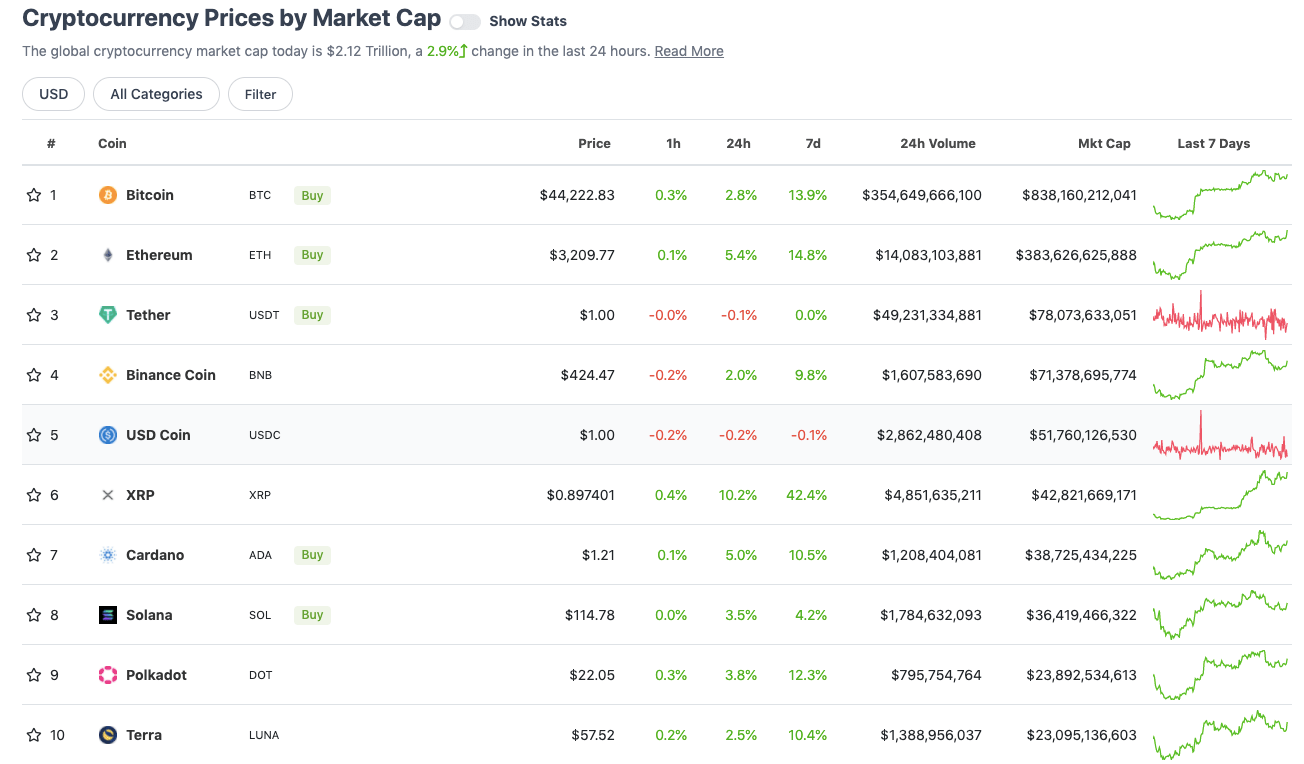Click the BNB ticker symbol
Screen dimensions: 1304x764
pos(260,375)
